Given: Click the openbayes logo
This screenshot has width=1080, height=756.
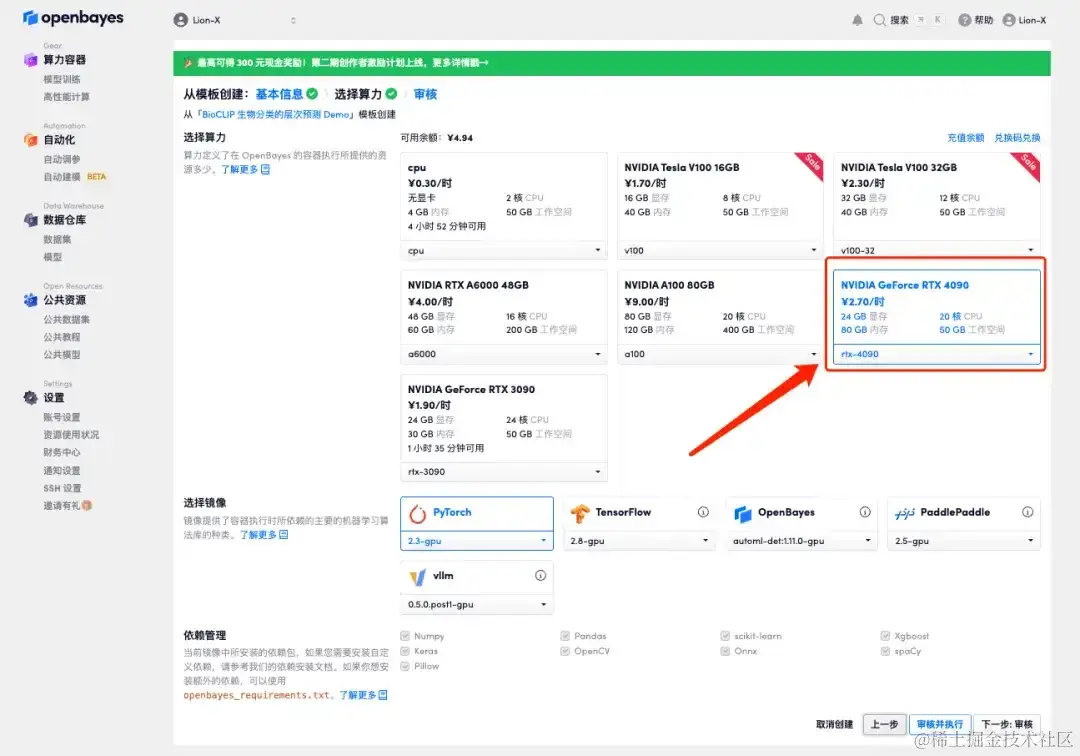Looking at the screenshot, I should [x=73, y=18].
